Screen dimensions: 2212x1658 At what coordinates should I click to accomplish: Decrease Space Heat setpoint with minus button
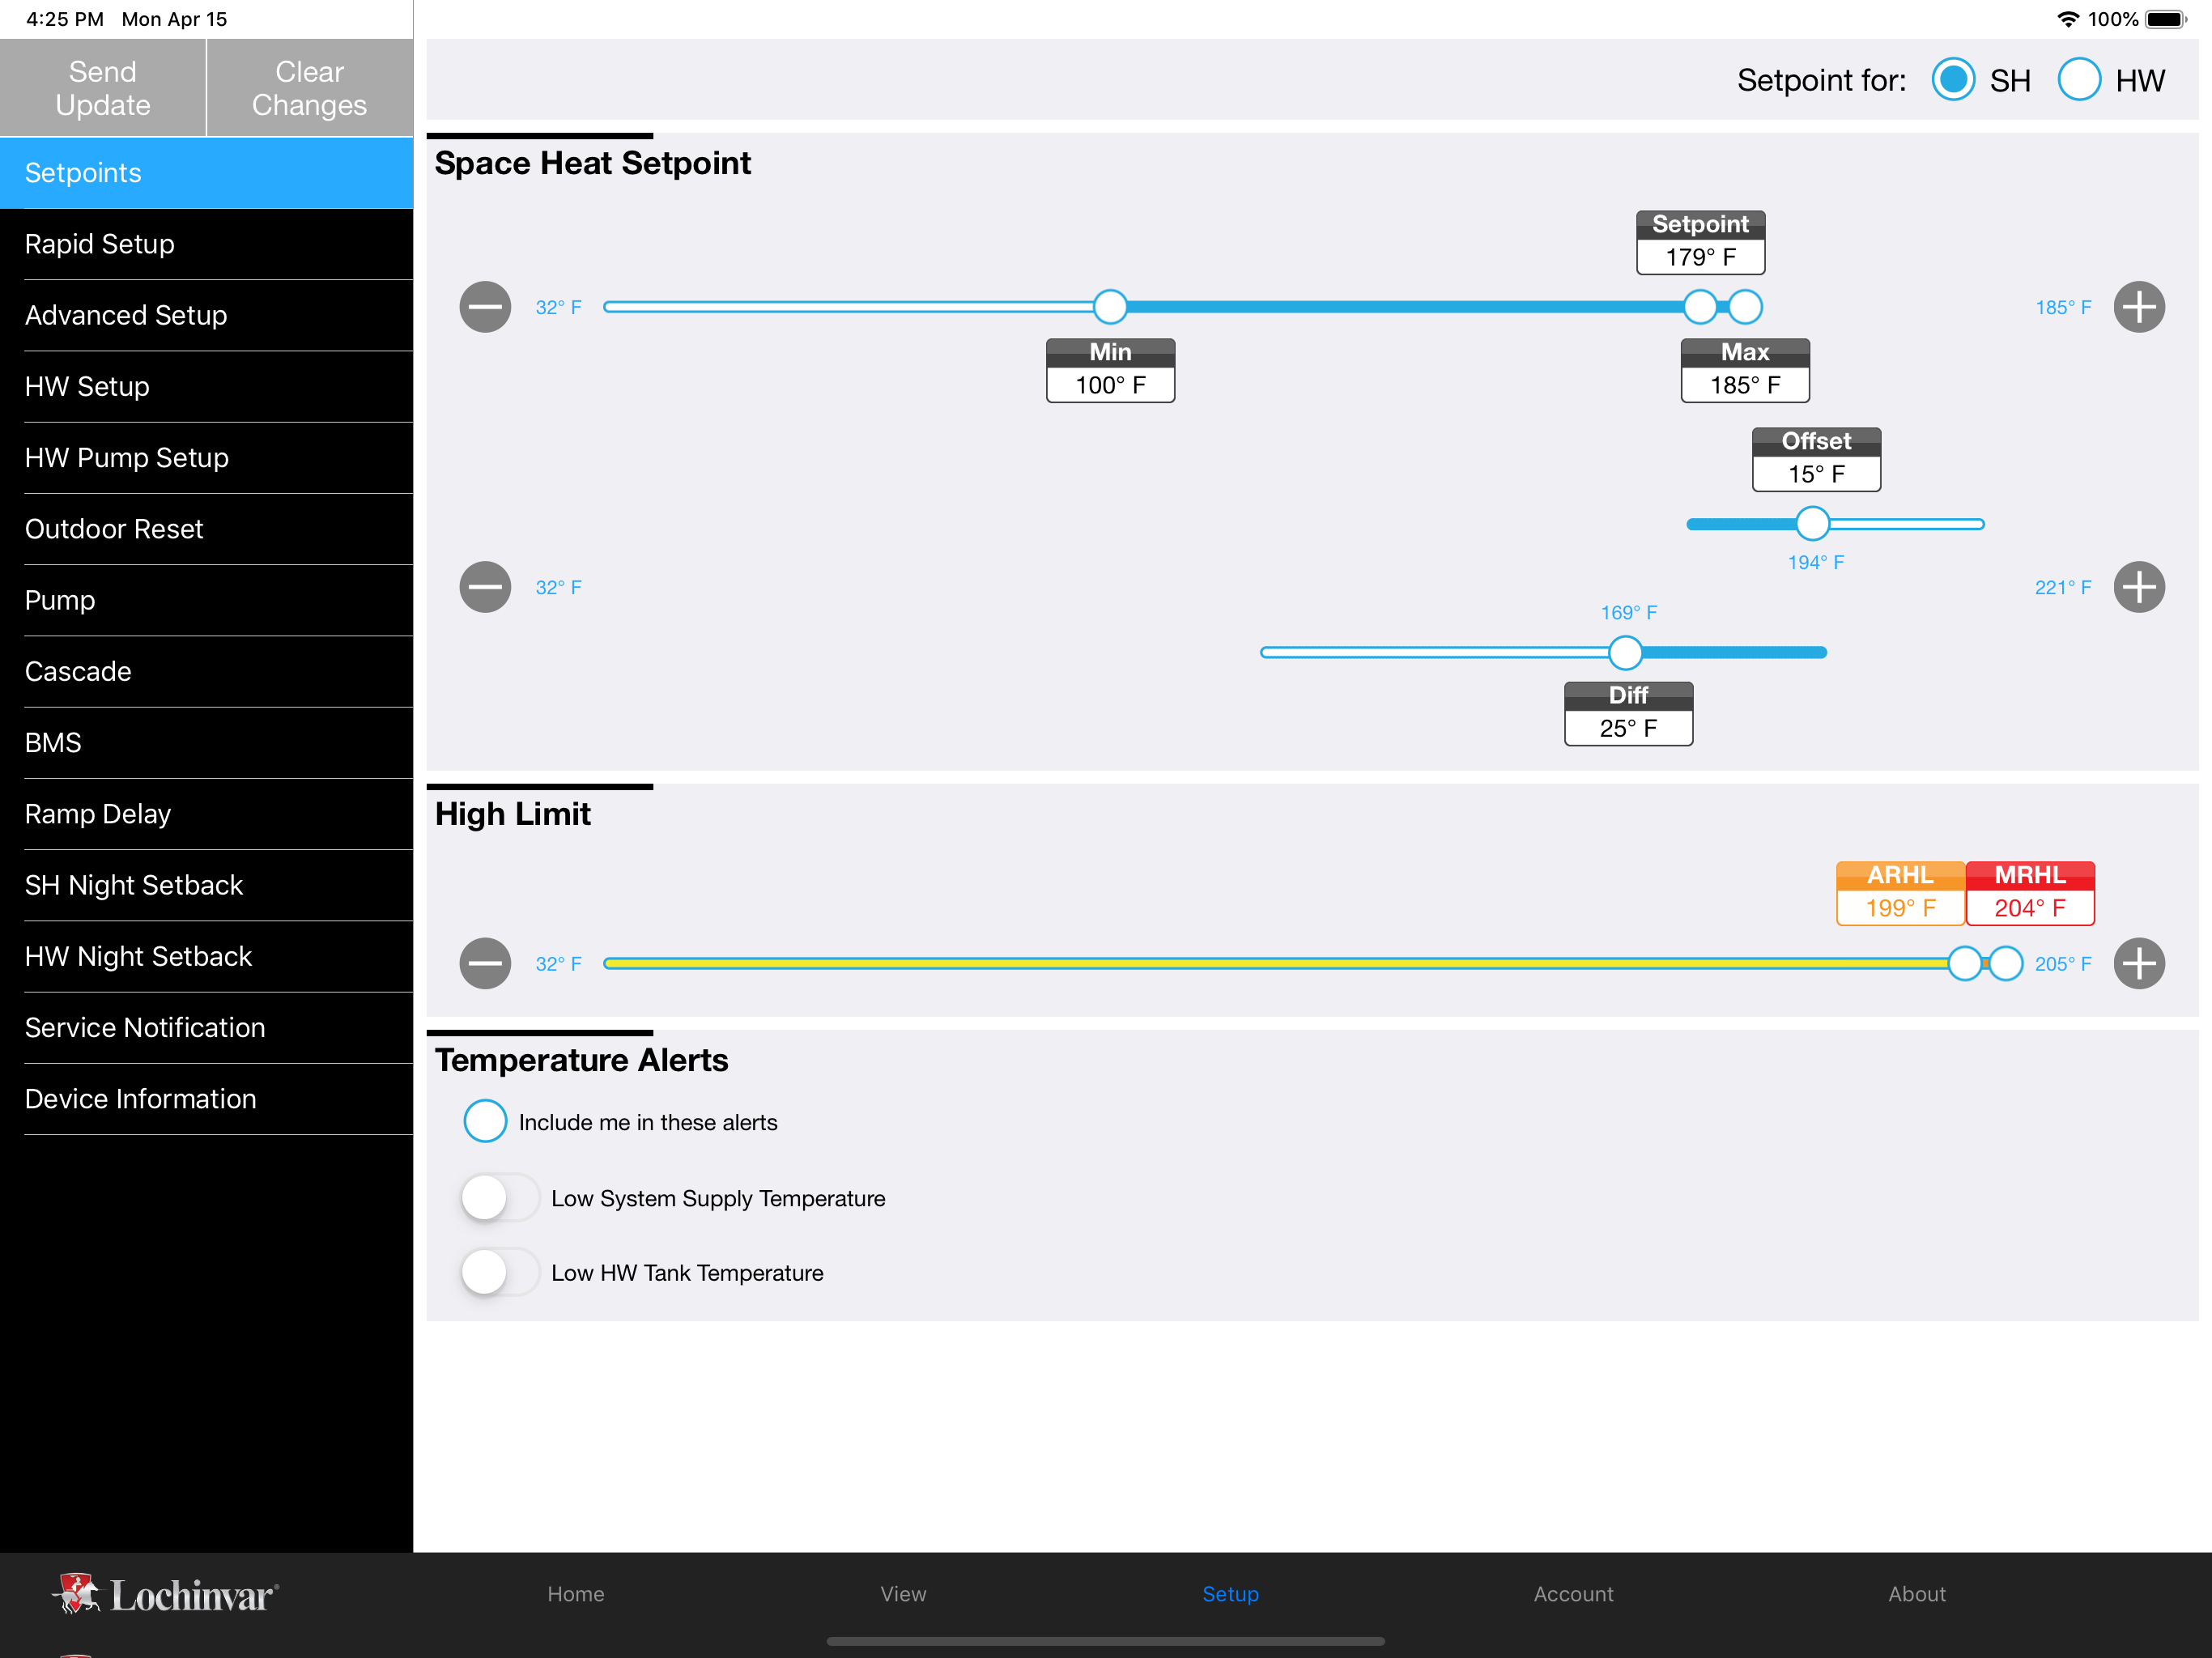485,307
